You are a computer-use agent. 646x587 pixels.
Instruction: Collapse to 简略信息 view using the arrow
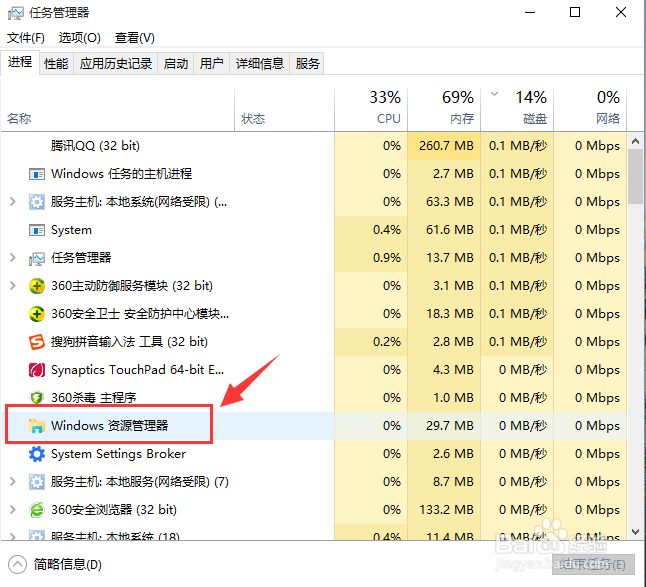click(x=17, y=564)
